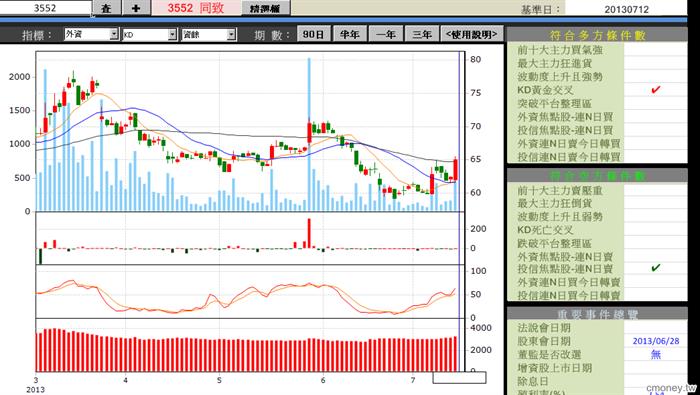Screen dimensions: 700x395
Task: Click the 前十大主力買氣強 row
Action: click(597, 50)
